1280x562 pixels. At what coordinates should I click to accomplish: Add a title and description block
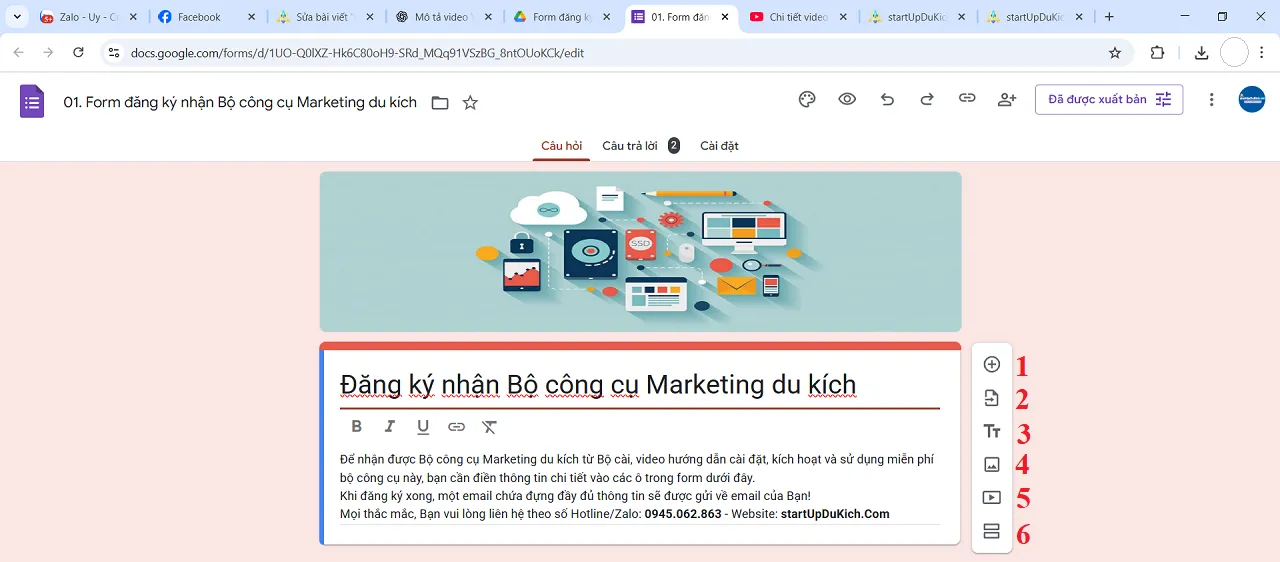991,432
